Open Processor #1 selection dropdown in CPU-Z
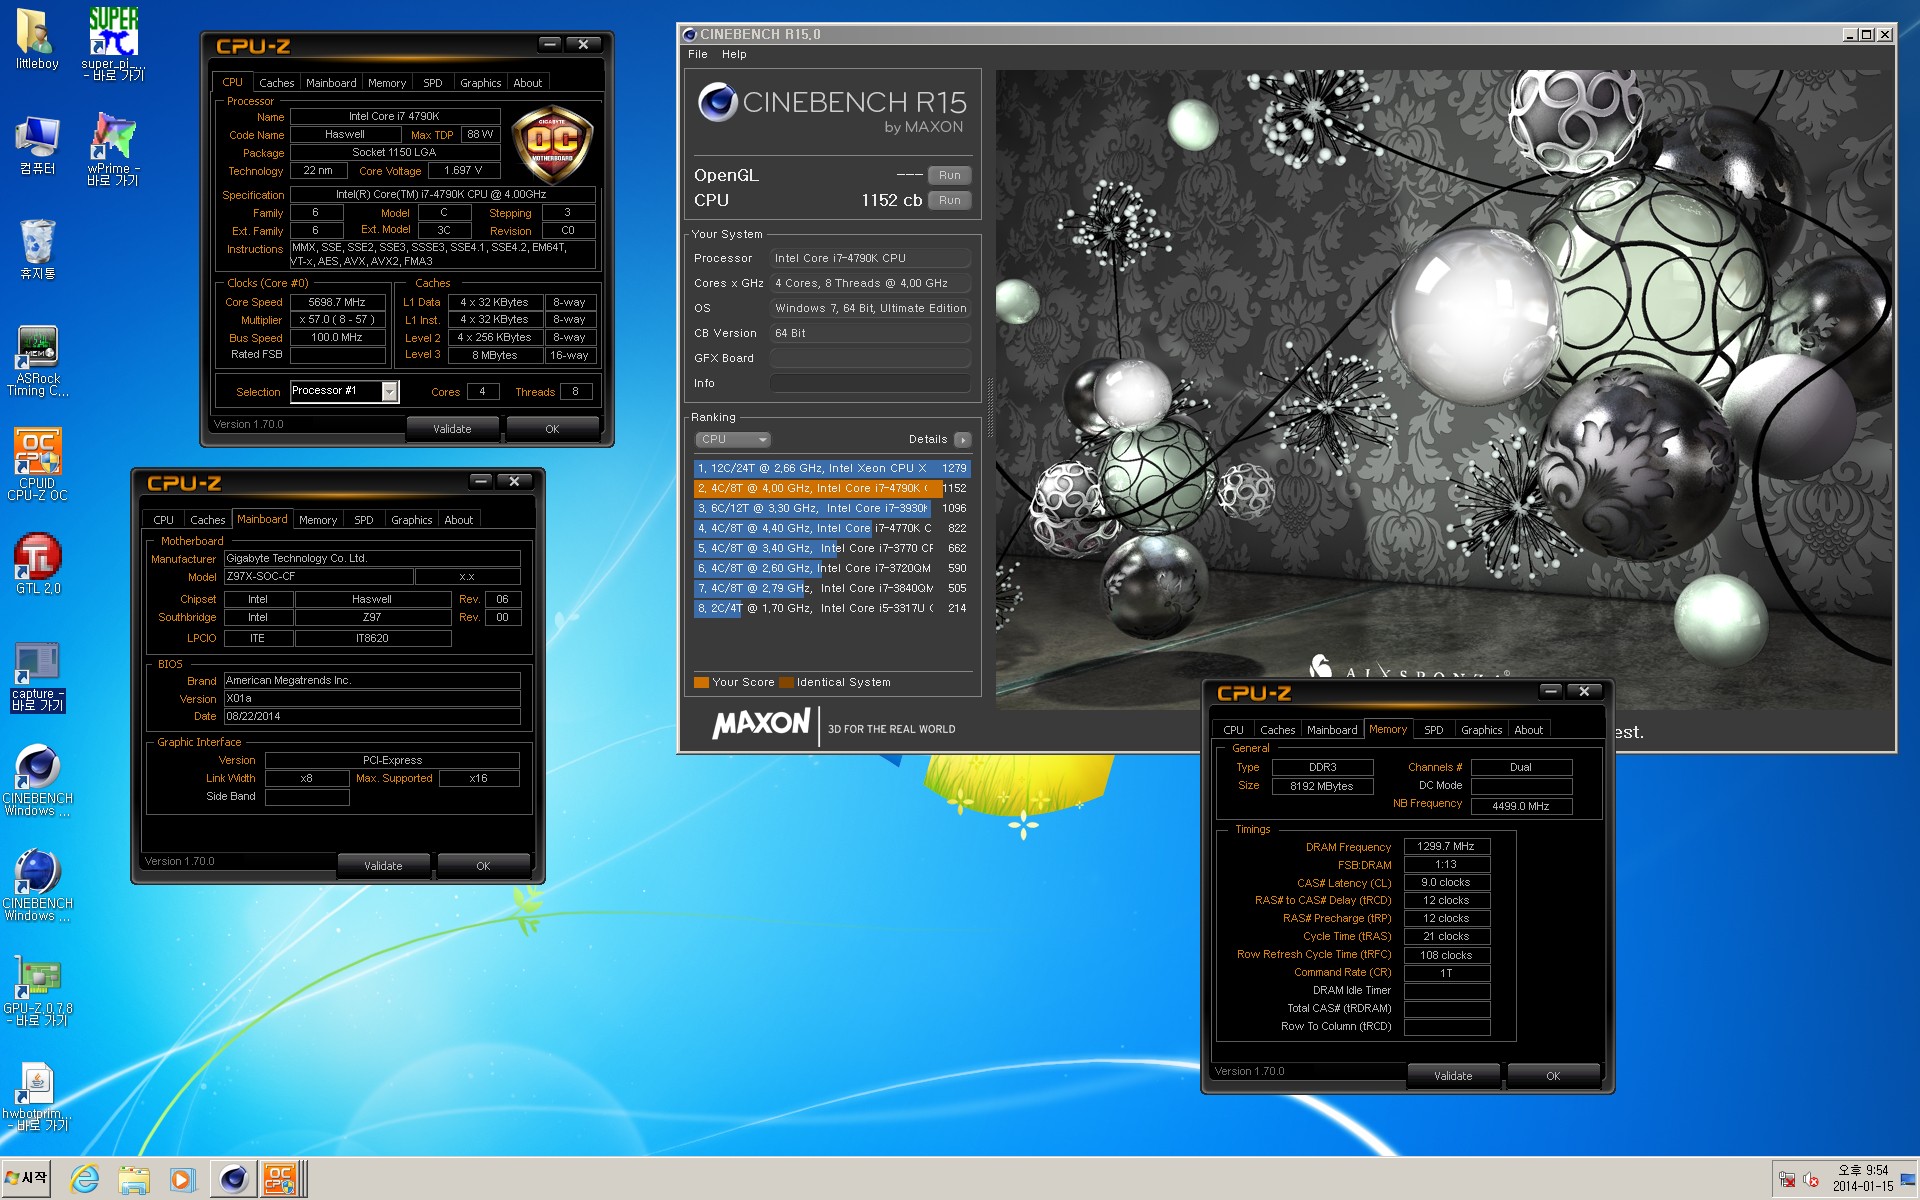 (x=344, y=391)
